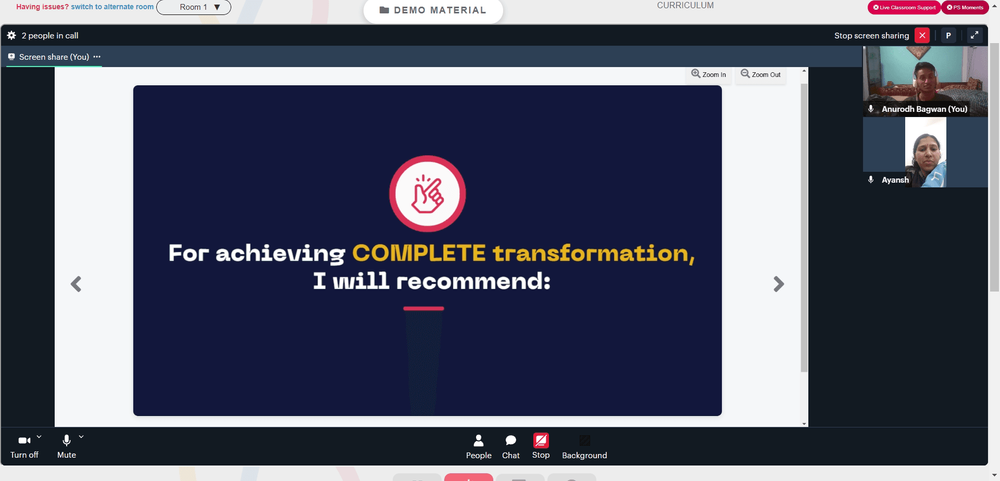1000x481 pixels.
Task: Click the '2 people in call' text
Action: pos(50,36)
